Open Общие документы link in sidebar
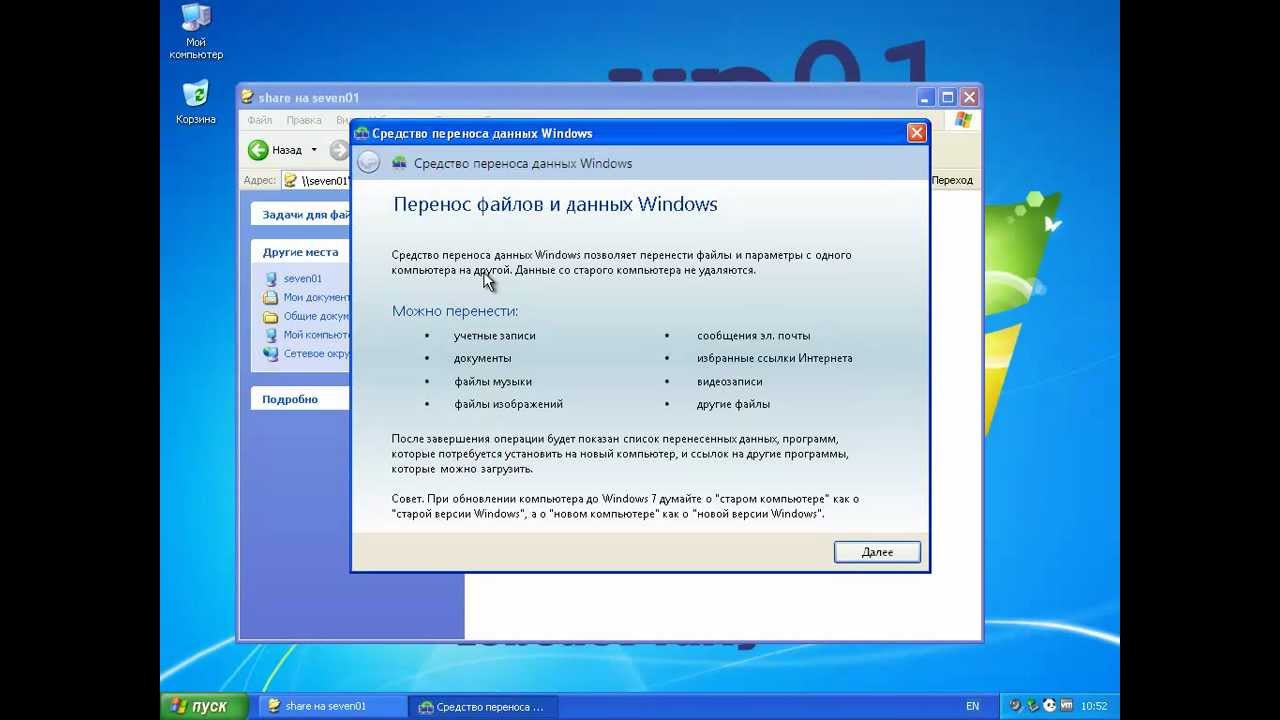Viewport: 1280px width, 720px height. 316,316
